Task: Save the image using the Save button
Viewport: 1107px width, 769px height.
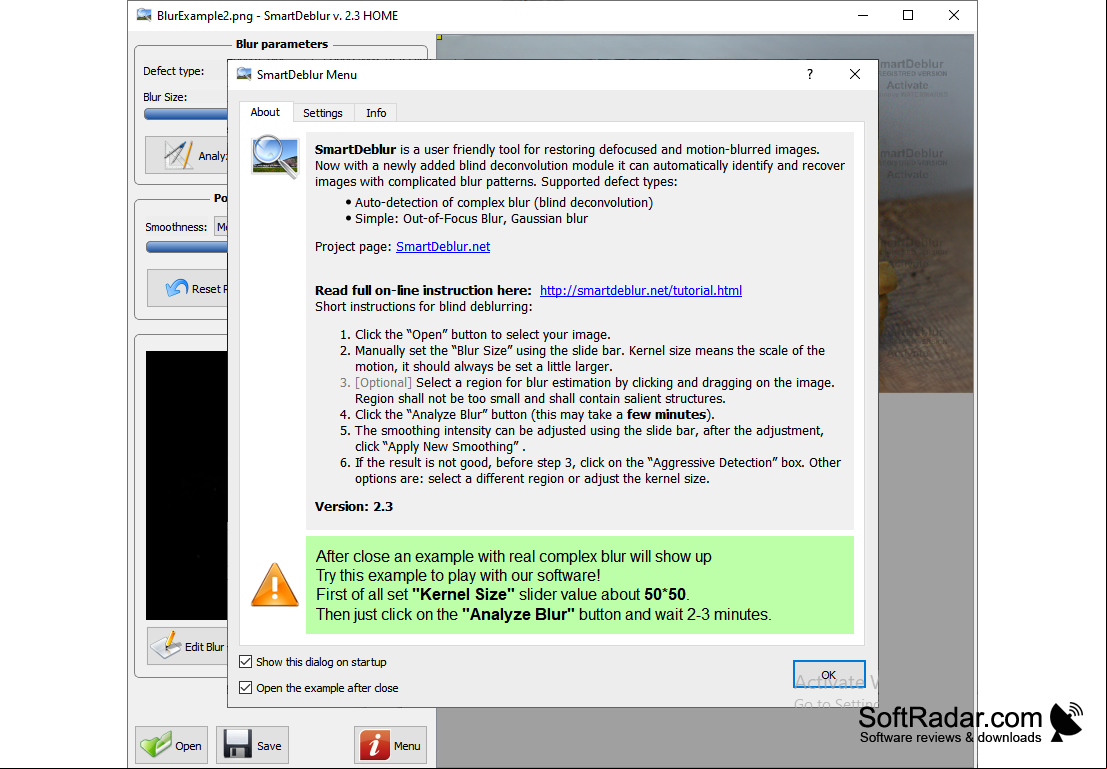Action: [x=253, y=745]
